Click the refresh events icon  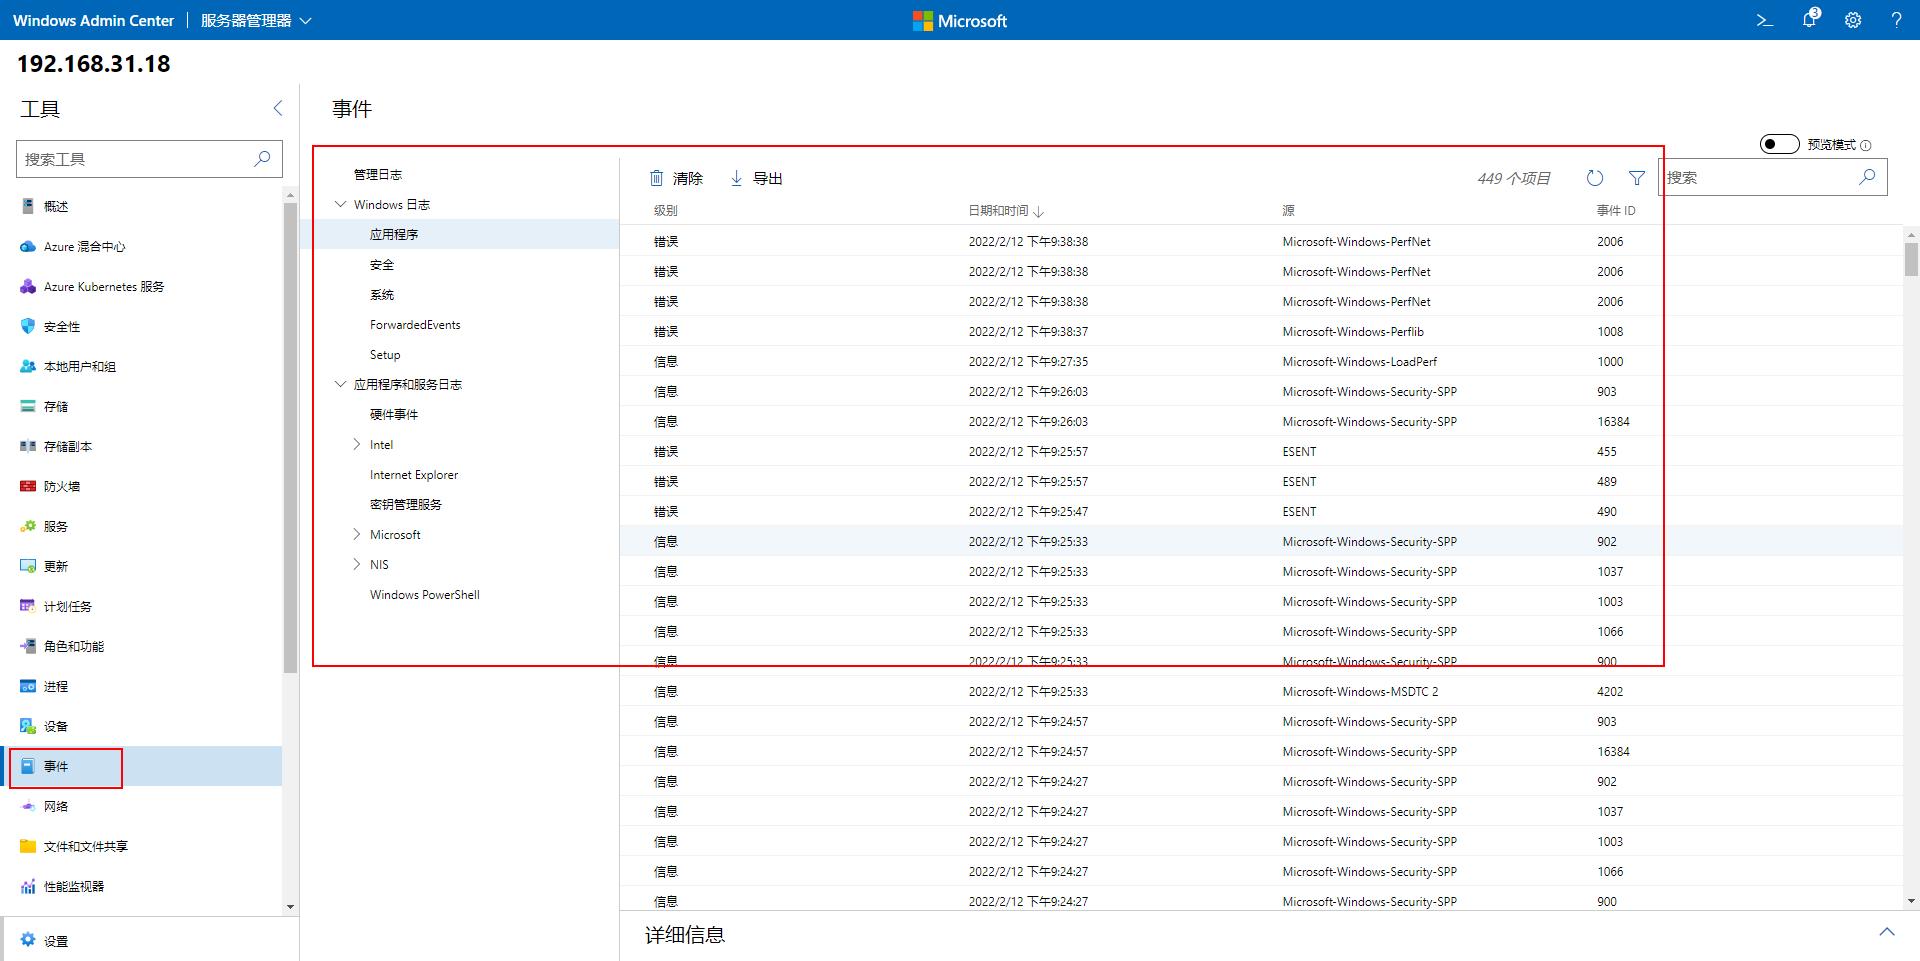click(1595, 178)
